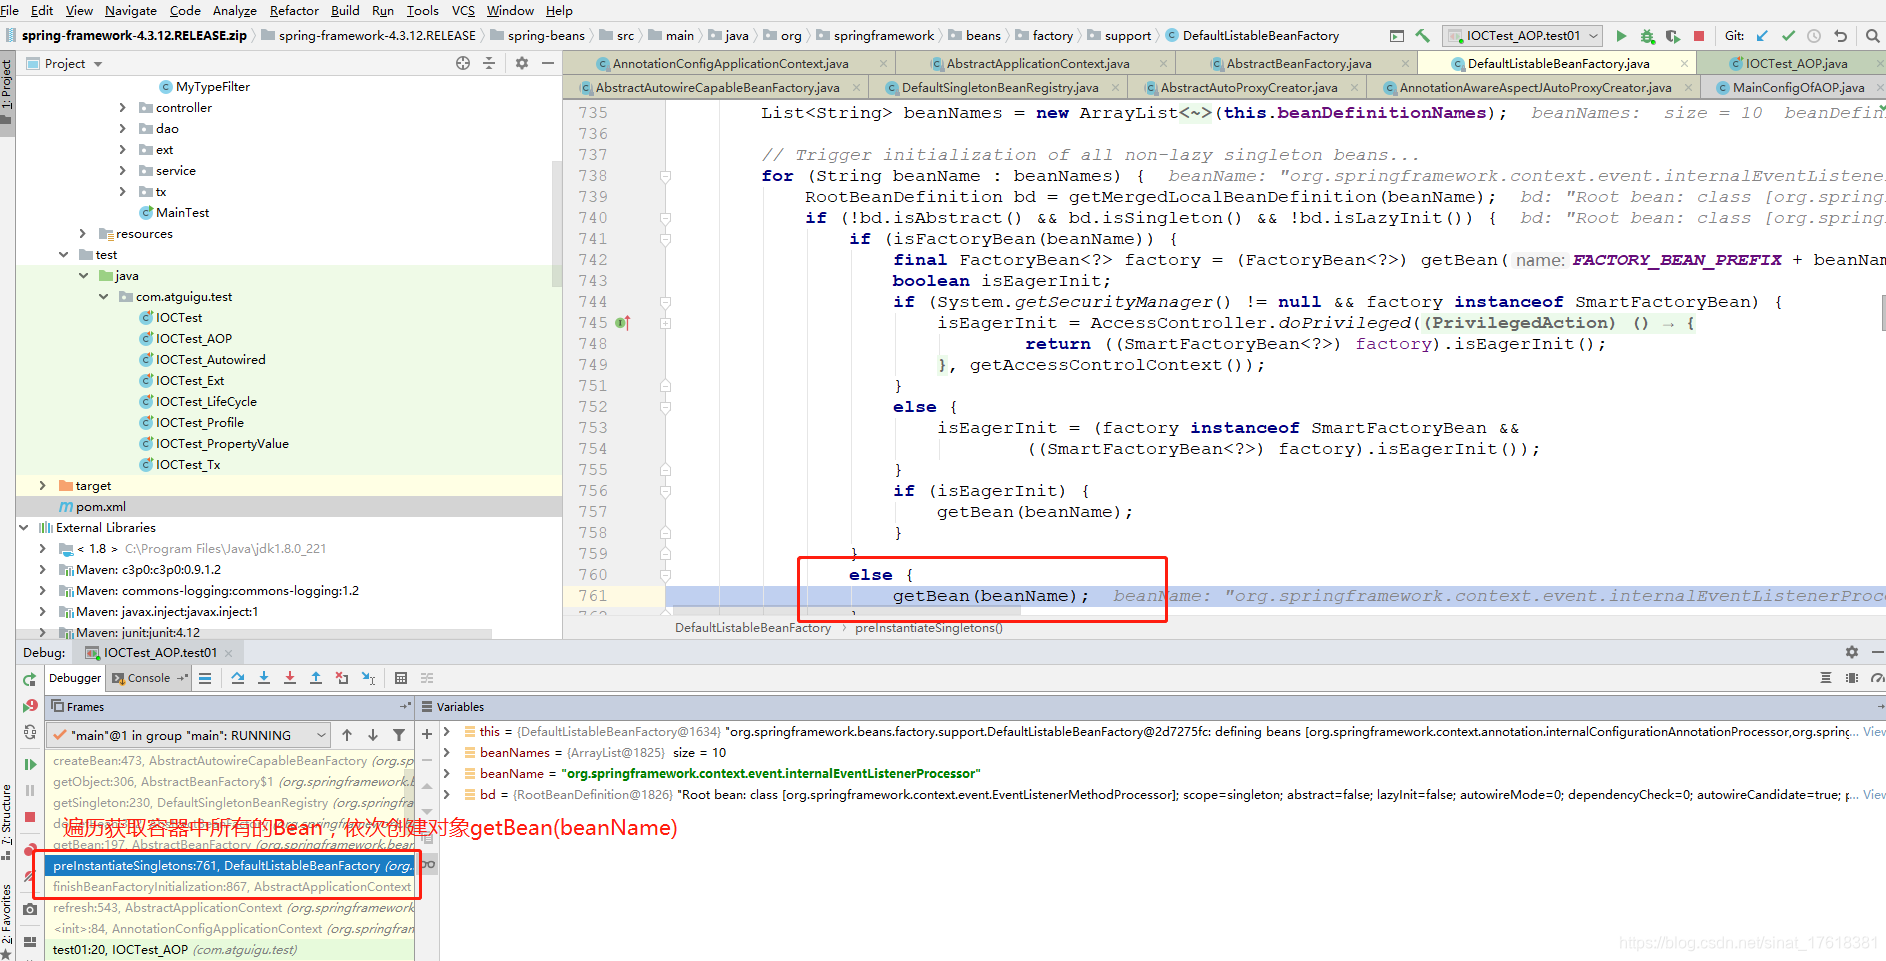The image size is (1886, 961).
Task: Open the Refactor menu
Action: click(294, 11)
